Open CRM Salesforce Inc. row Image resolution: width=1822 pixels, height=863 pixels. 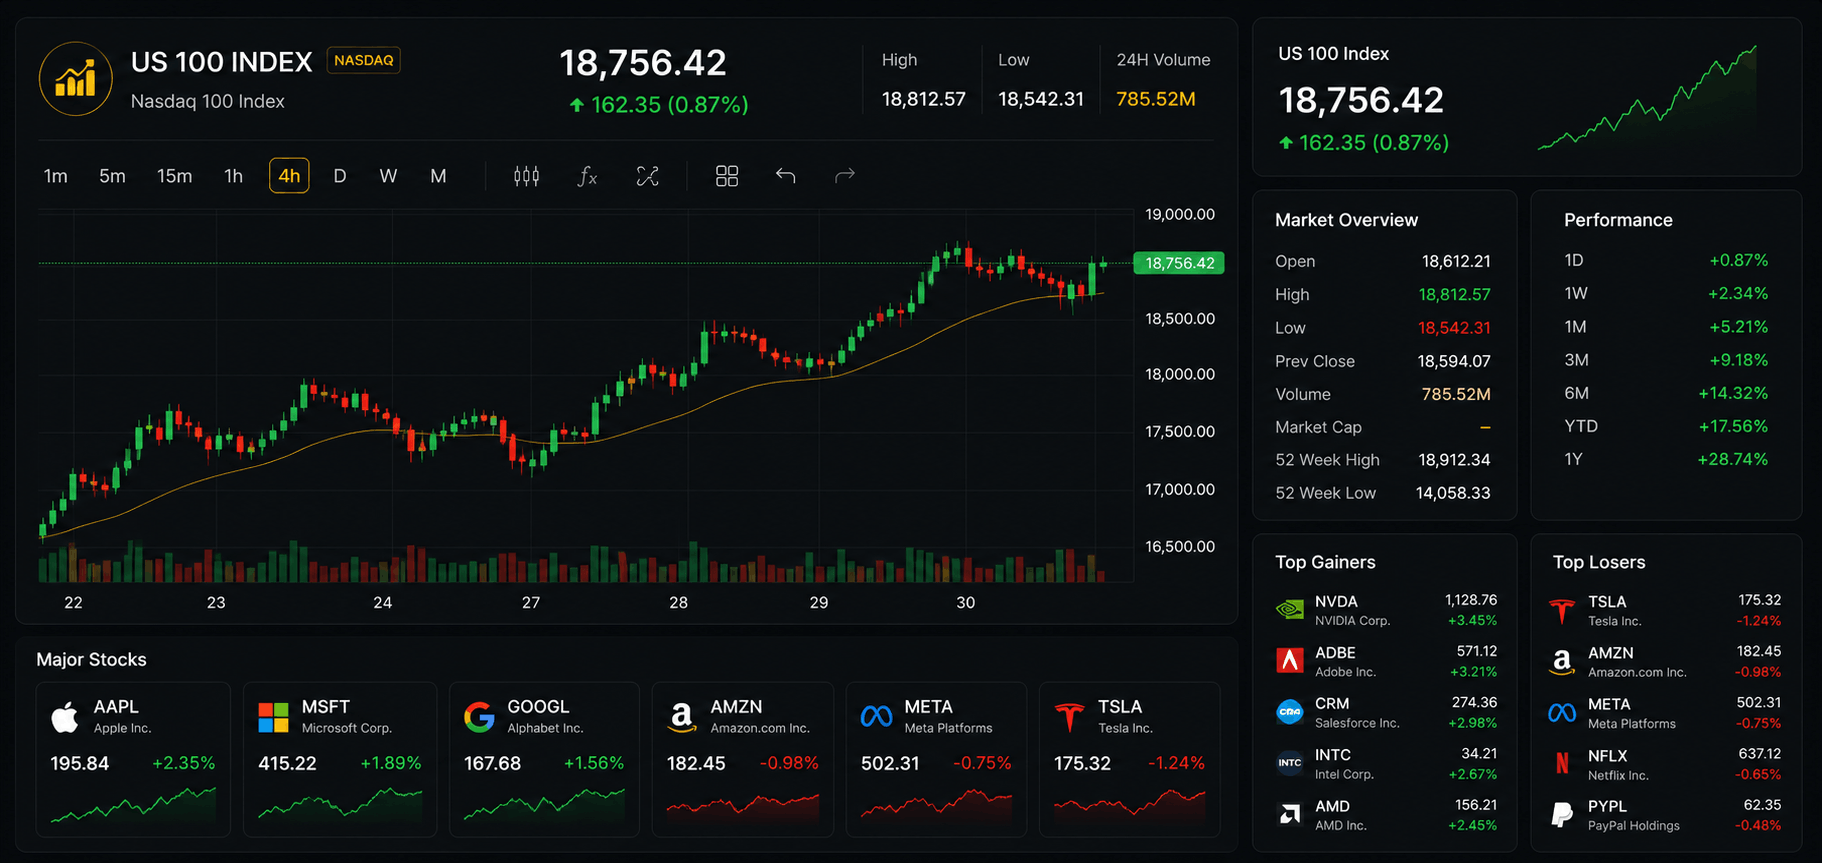click(x=1386, y=712)
